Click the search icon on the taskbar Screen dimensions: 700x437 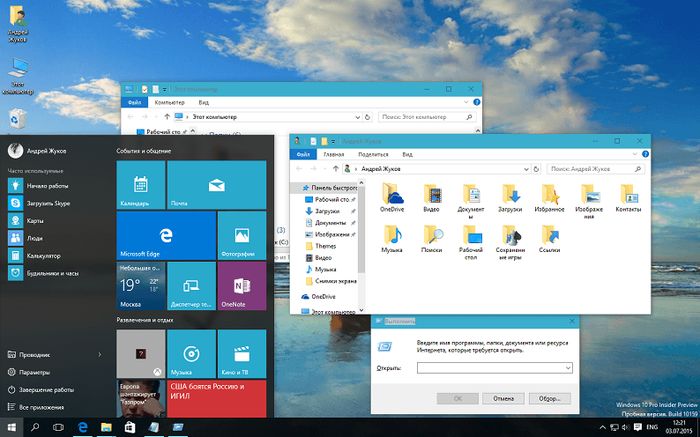pos(34,427)
